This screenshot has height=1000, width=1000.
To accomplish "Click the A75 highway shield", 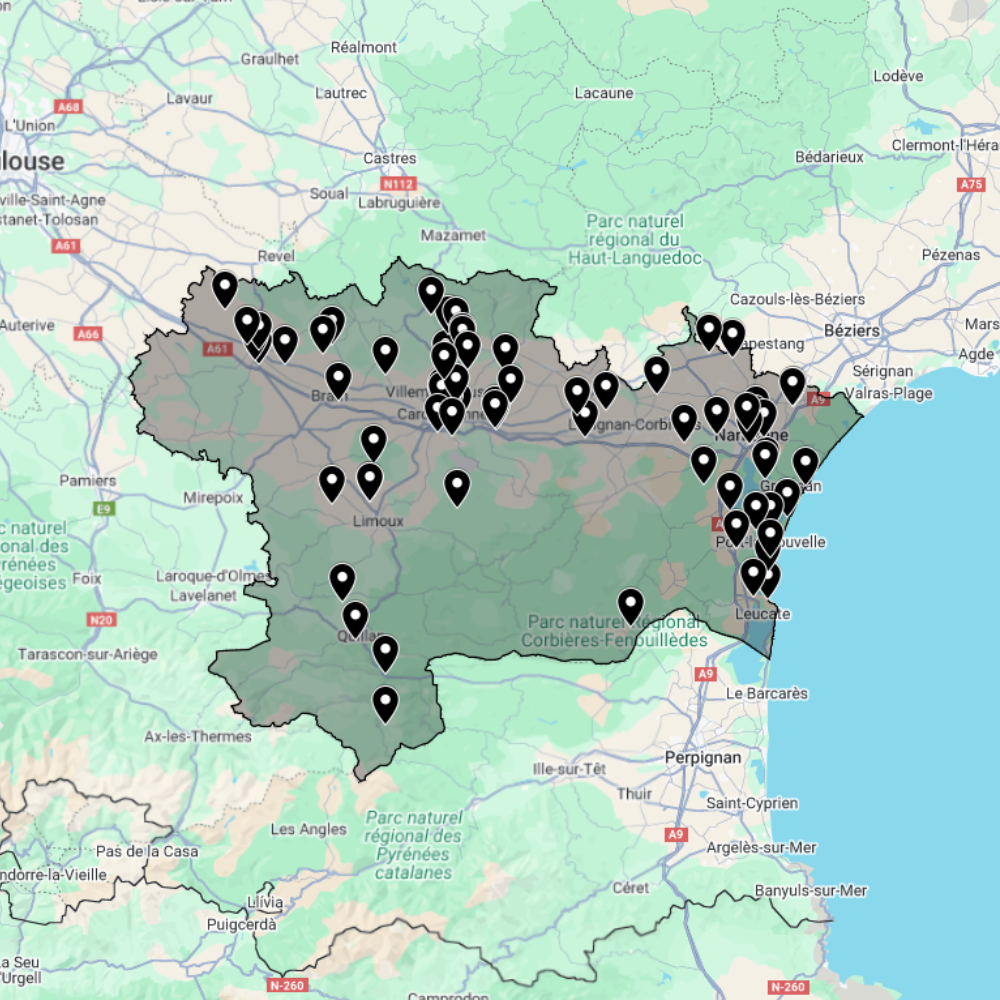I will [x=971, y=184].
